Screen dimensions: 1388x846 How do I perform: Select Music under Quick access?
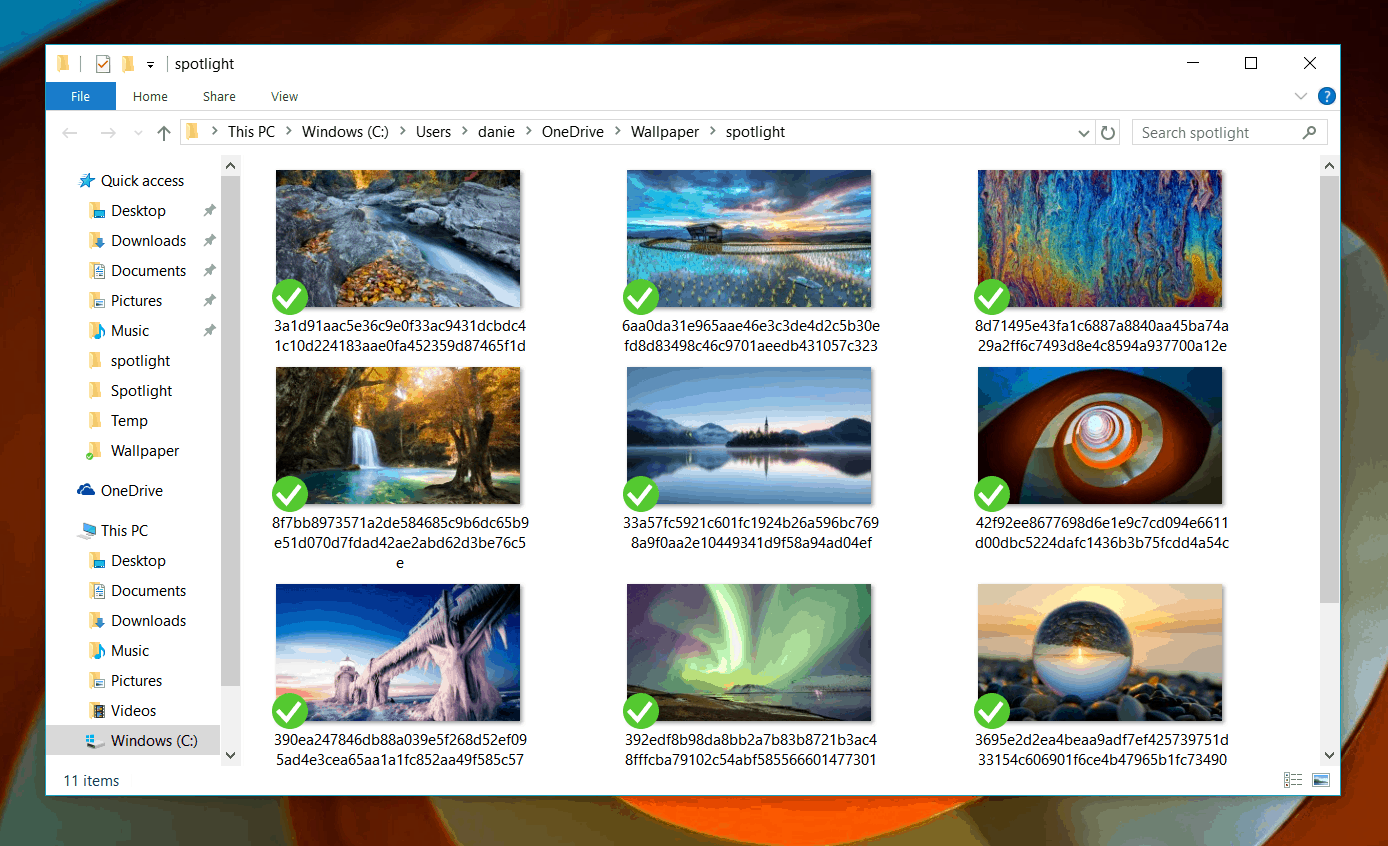pos(130,331)
